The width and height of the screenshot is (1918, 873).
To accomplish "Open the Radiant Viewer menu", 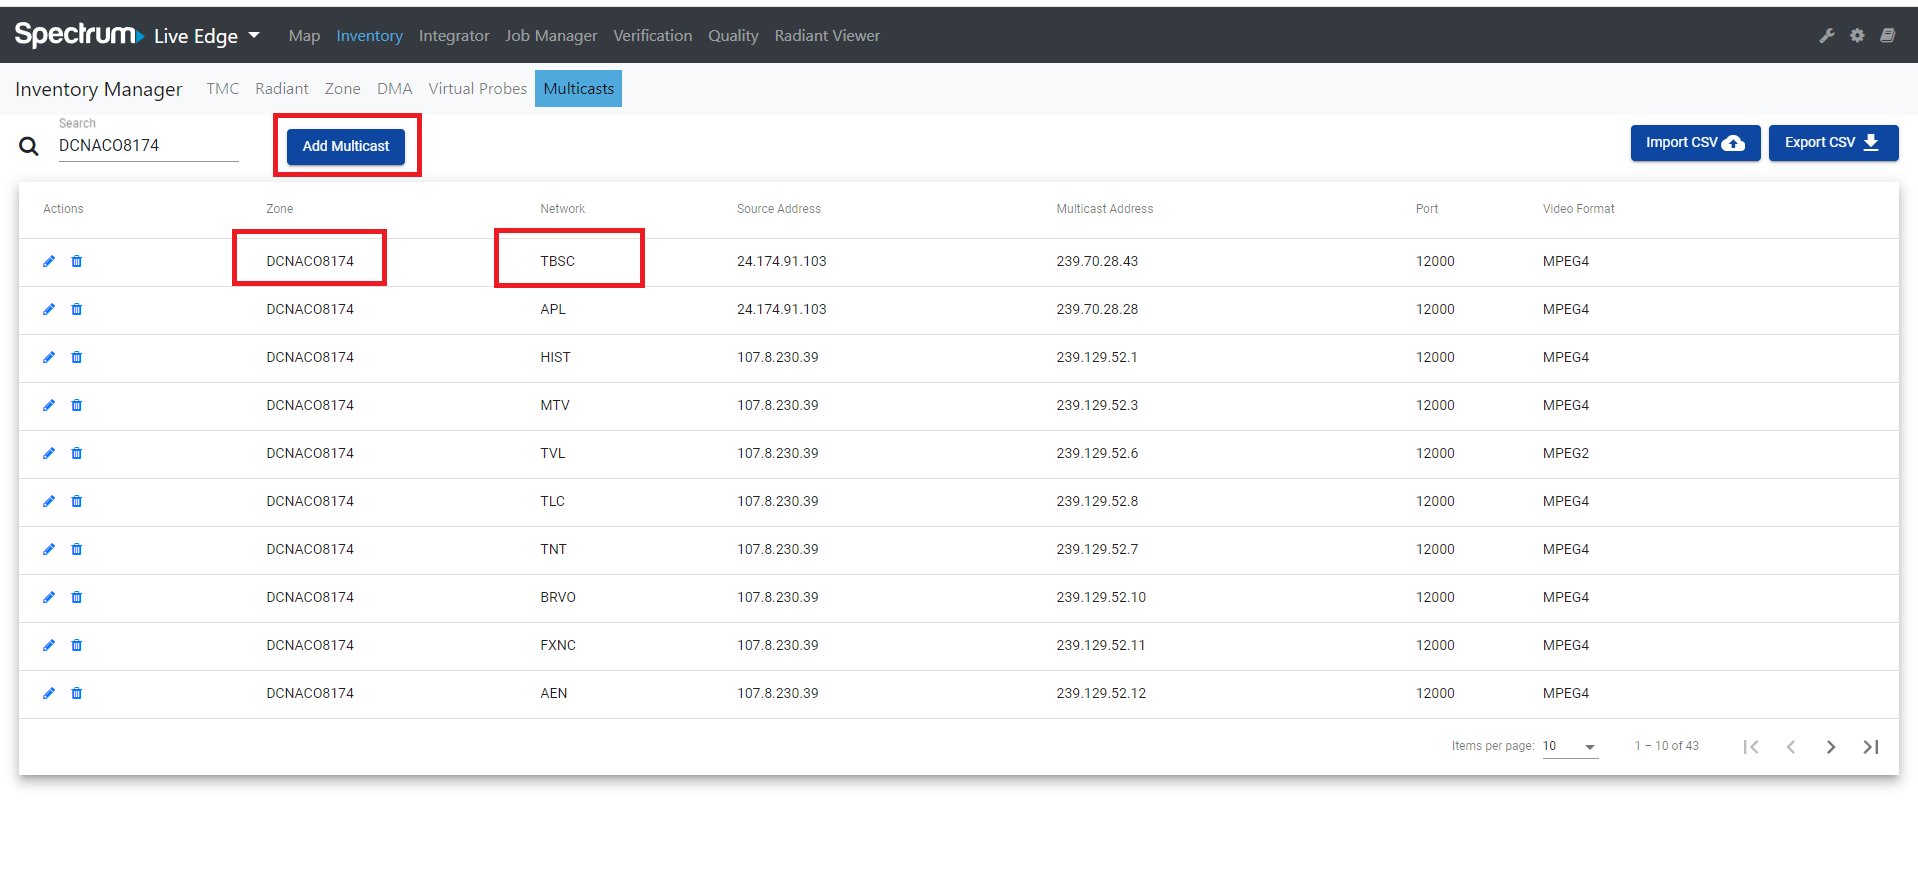I will (x=827, y=36).
